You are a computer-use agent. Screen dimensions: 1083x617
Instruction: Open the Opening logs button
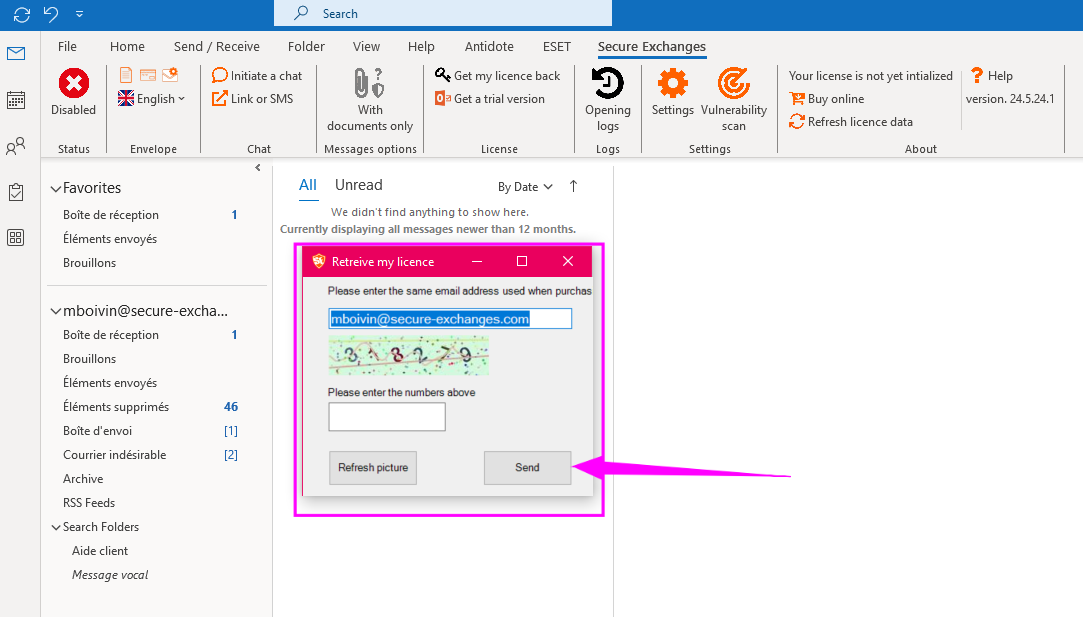pyautogui.click(x=608, y=99)
